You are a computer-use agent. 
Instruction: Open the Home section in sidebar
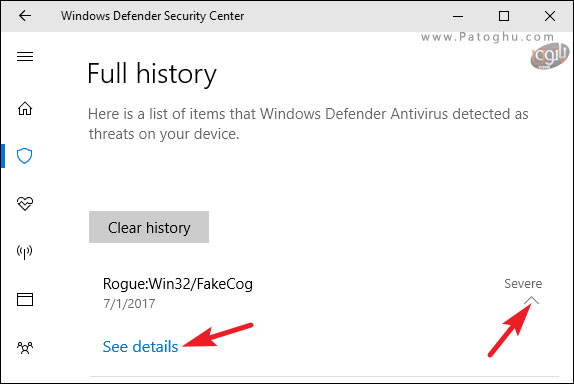click(x=25, y=108)
